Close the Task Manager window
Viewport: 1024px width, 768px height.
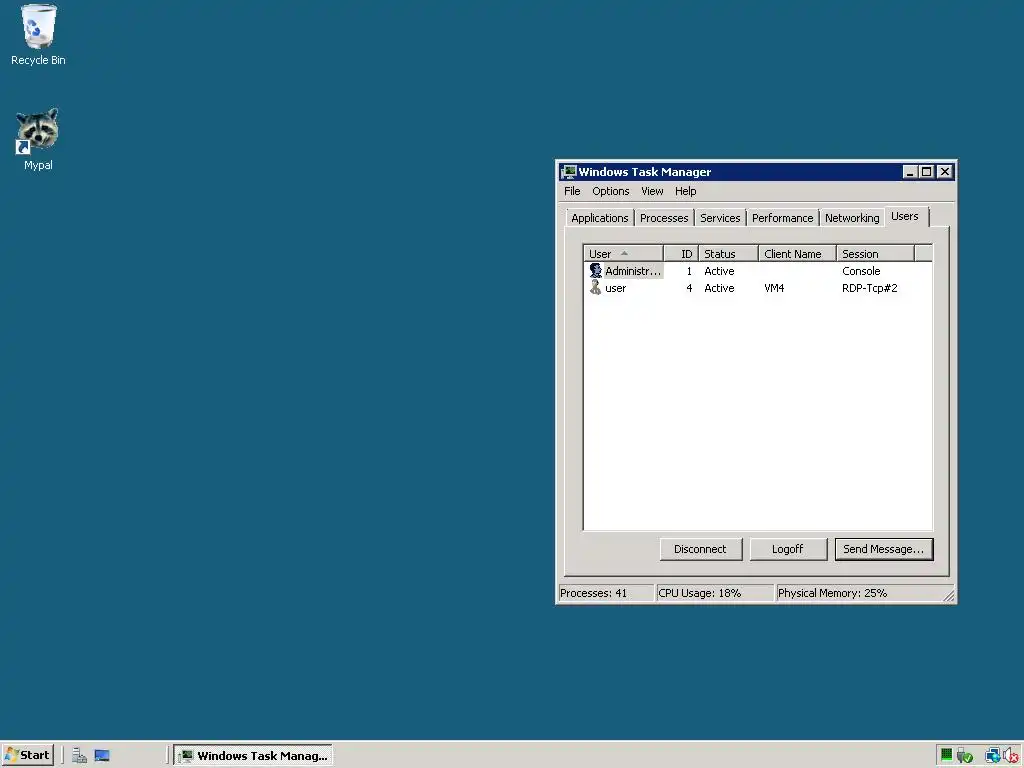(944, 172)
